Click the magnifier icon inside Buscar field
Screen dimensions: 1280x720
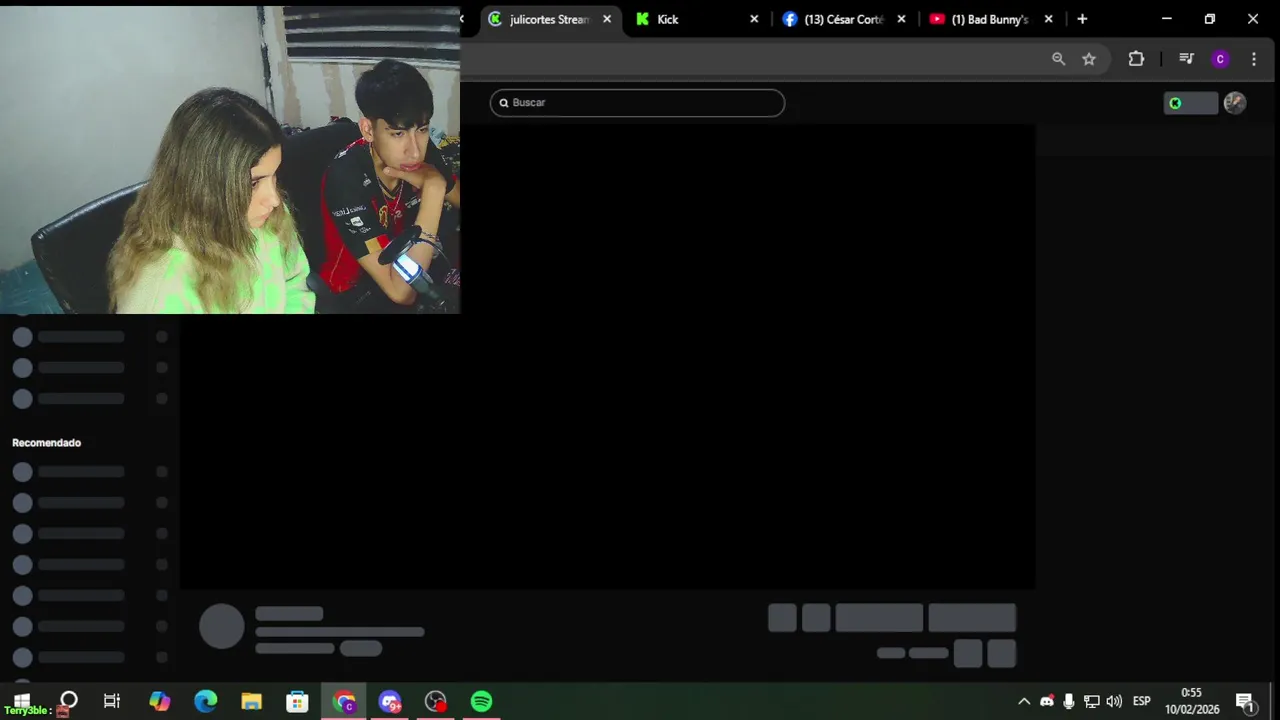(x=504, y=103)
